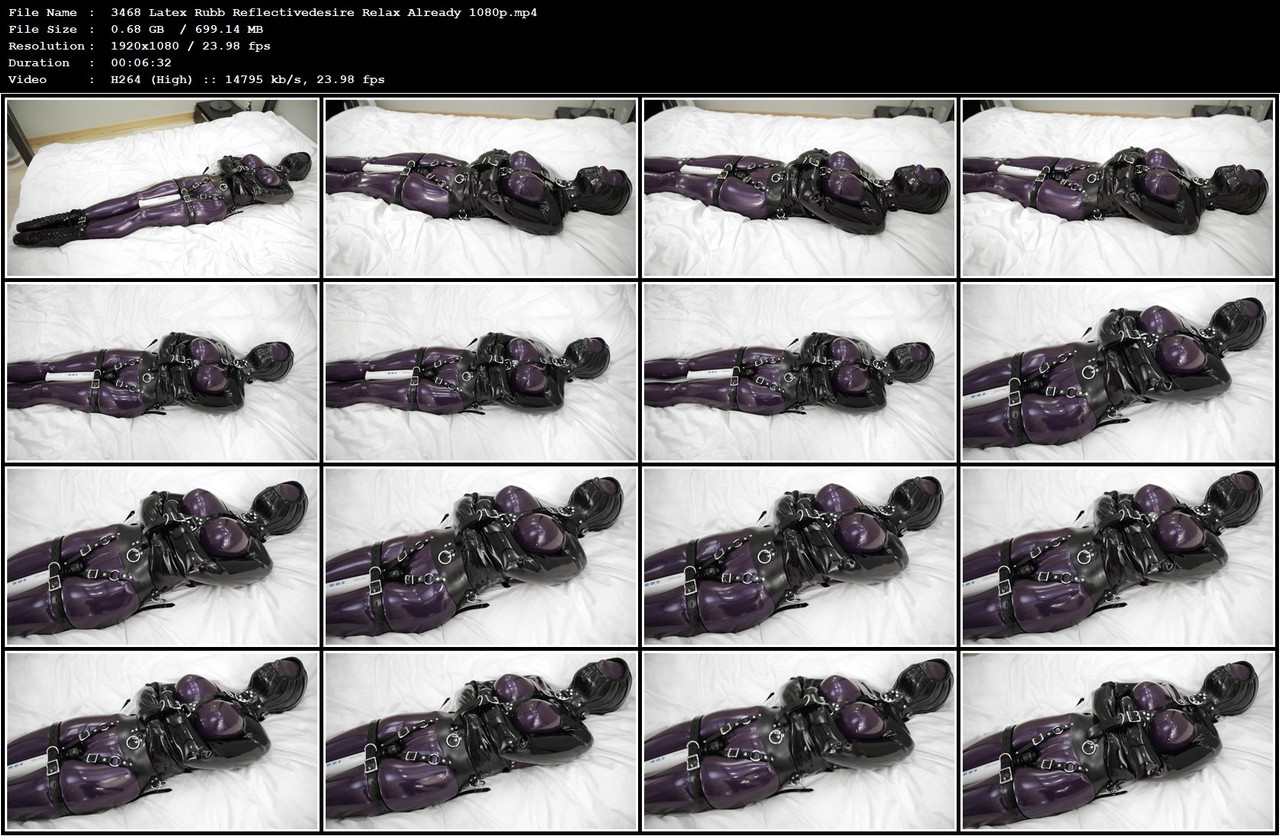Open the second thumbnail in the top row
Screen dimensions: 1280x836
[481, 187]
